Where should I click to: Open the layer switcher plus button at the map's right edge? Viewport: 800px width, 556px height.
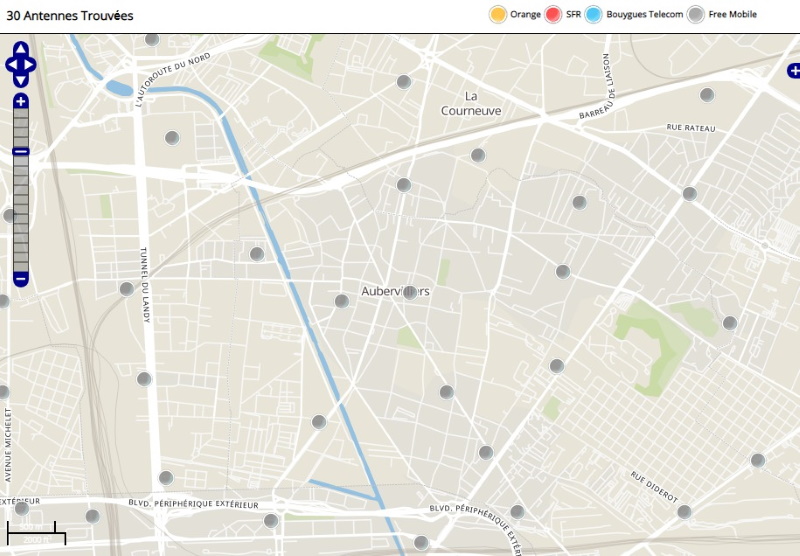[794, 71]
